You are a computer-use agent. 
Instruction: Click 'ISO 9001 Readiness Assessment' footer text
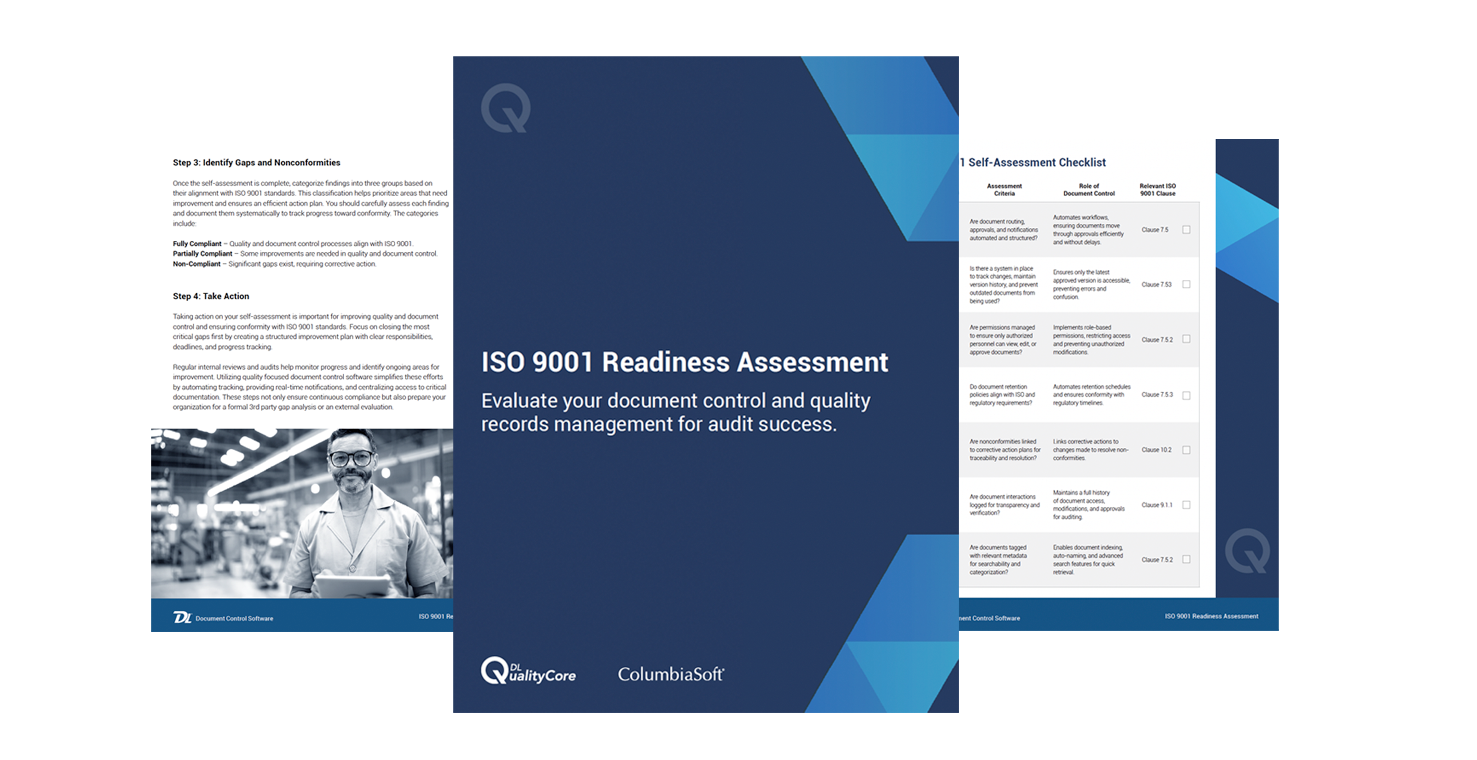point(1212,616)
